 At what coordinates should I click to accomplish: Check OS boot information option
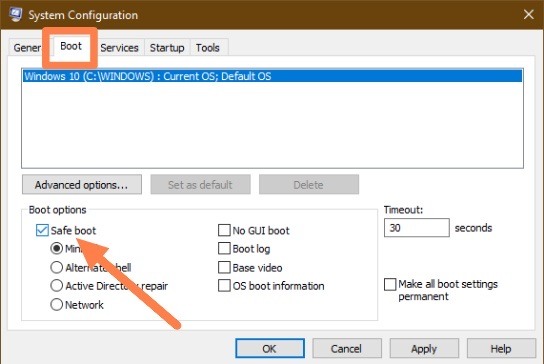click(x=224, y=286)
